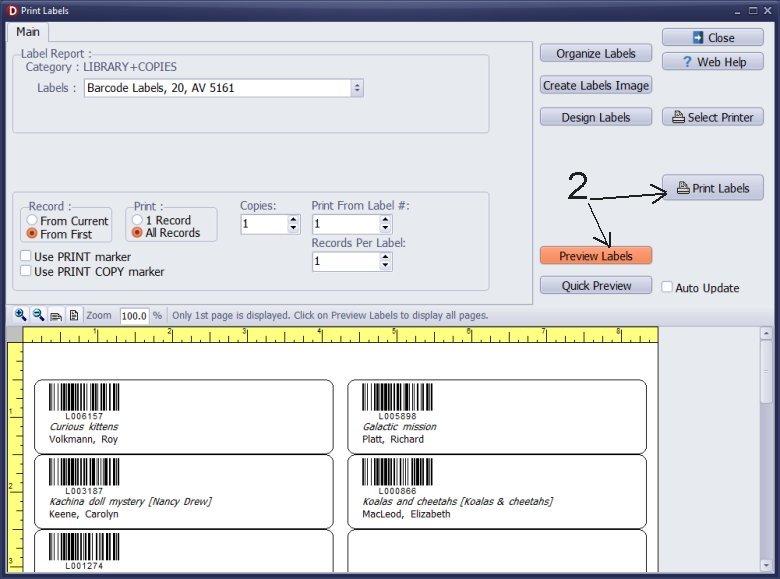780x579 pixels.
Task: Click the preview scrollbar up arrow
Action: [766, 333]
